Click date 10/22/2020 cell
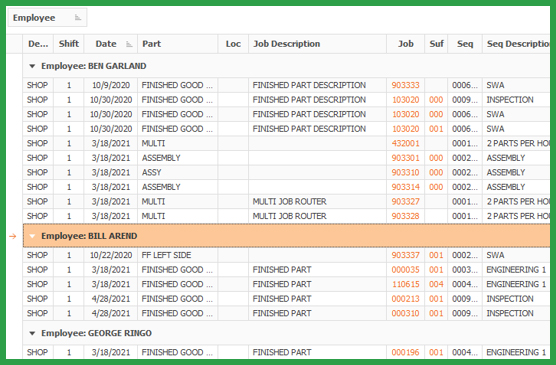This screenshot has height=365, width=556. [x=111, y=255]
